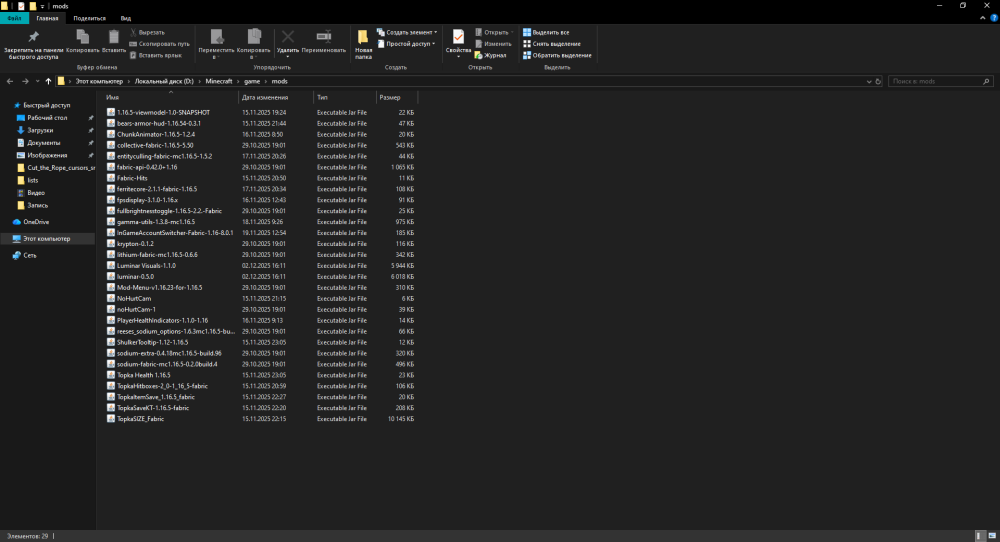Image resolution: width=1000 pixels, height=542 pixels.
Task: Open recent locations dropdown arrow
Action: coord(38,82)
